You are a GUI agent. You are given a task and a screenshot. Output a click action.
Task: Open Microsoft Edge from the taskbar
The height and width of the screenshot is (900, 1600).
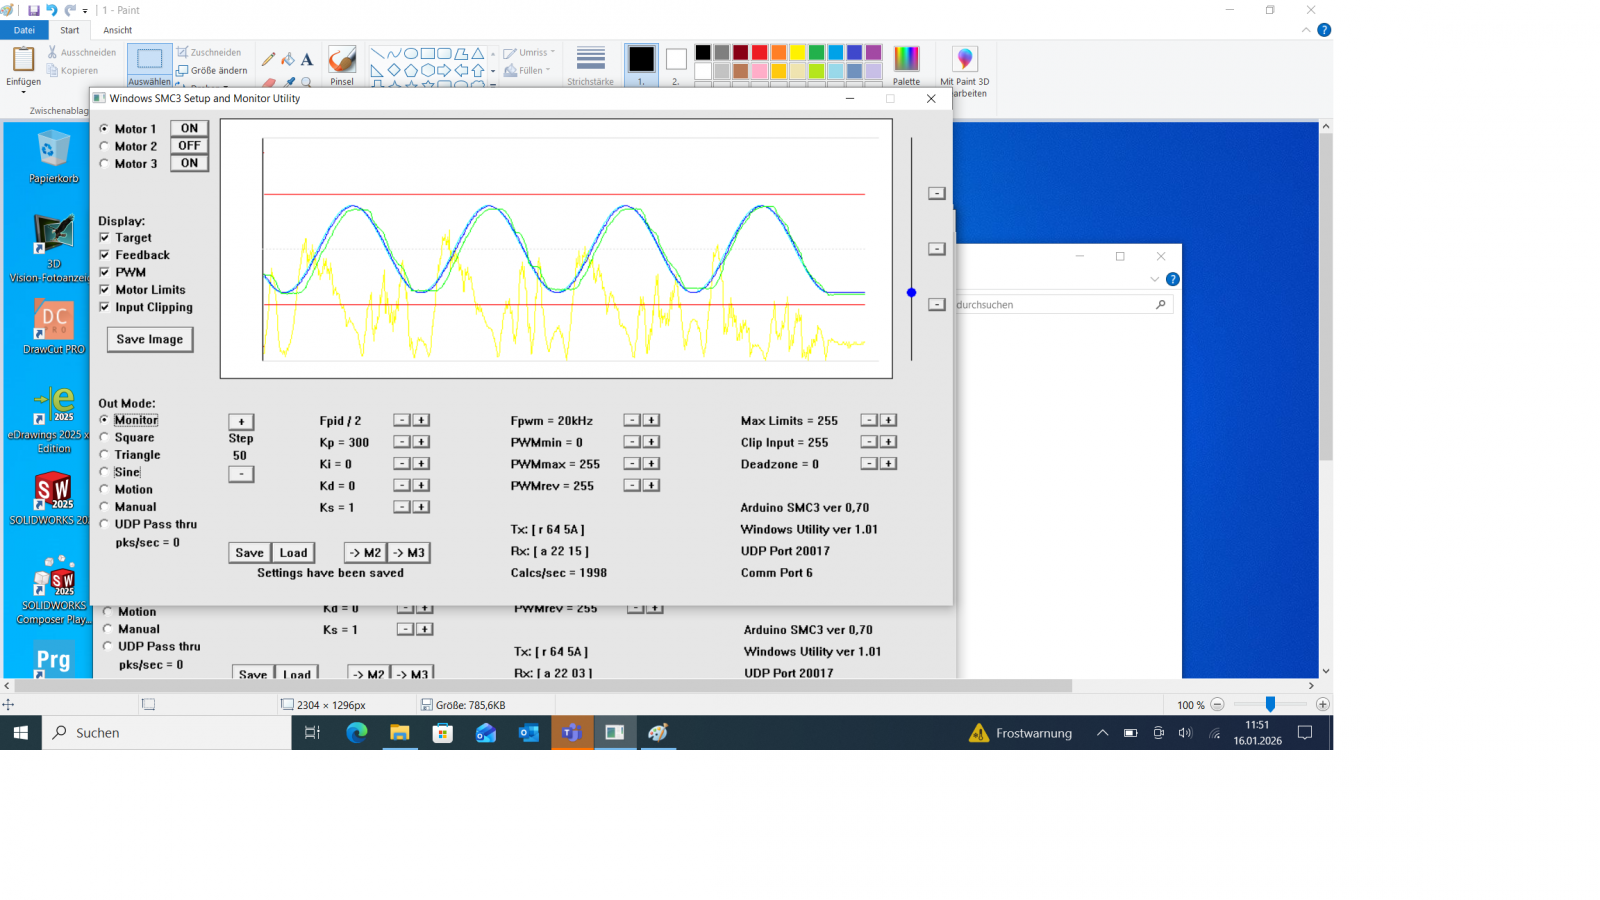click(357, 733)
